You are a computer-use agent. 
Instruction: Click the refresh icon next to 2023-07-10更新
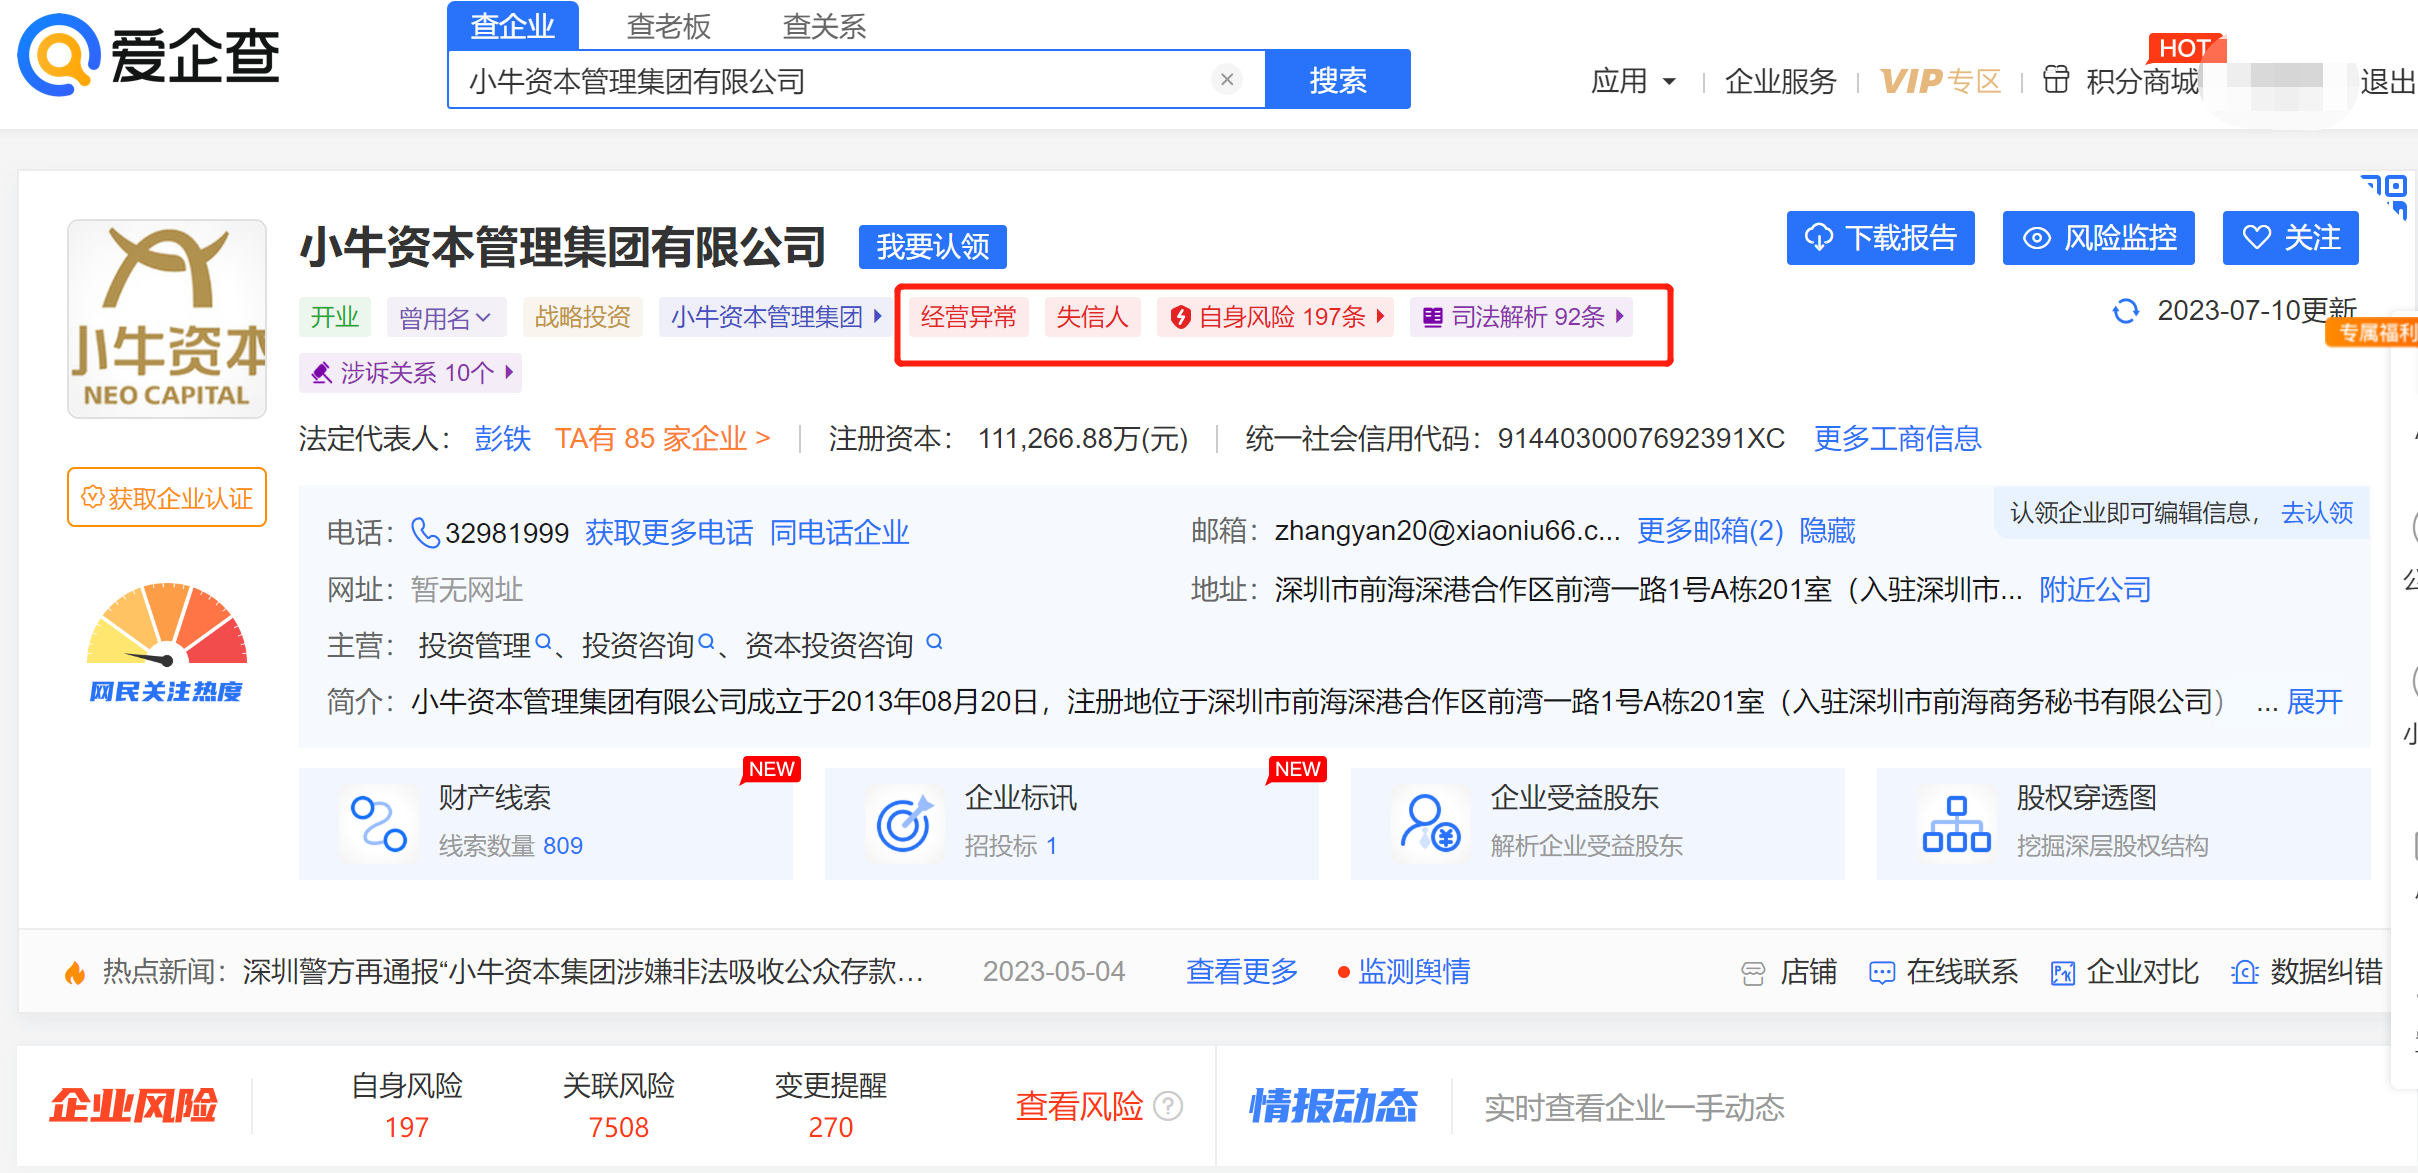(2126, 311)
